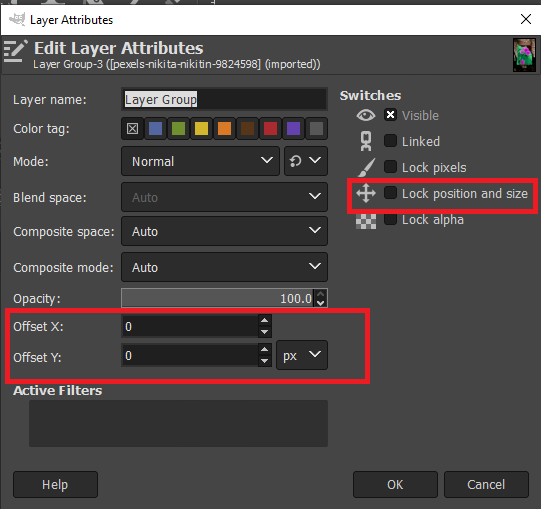Click the paintbrush icon beside Lock pixels
This screenshot has height=509, width=541.
tap(366, 167)
